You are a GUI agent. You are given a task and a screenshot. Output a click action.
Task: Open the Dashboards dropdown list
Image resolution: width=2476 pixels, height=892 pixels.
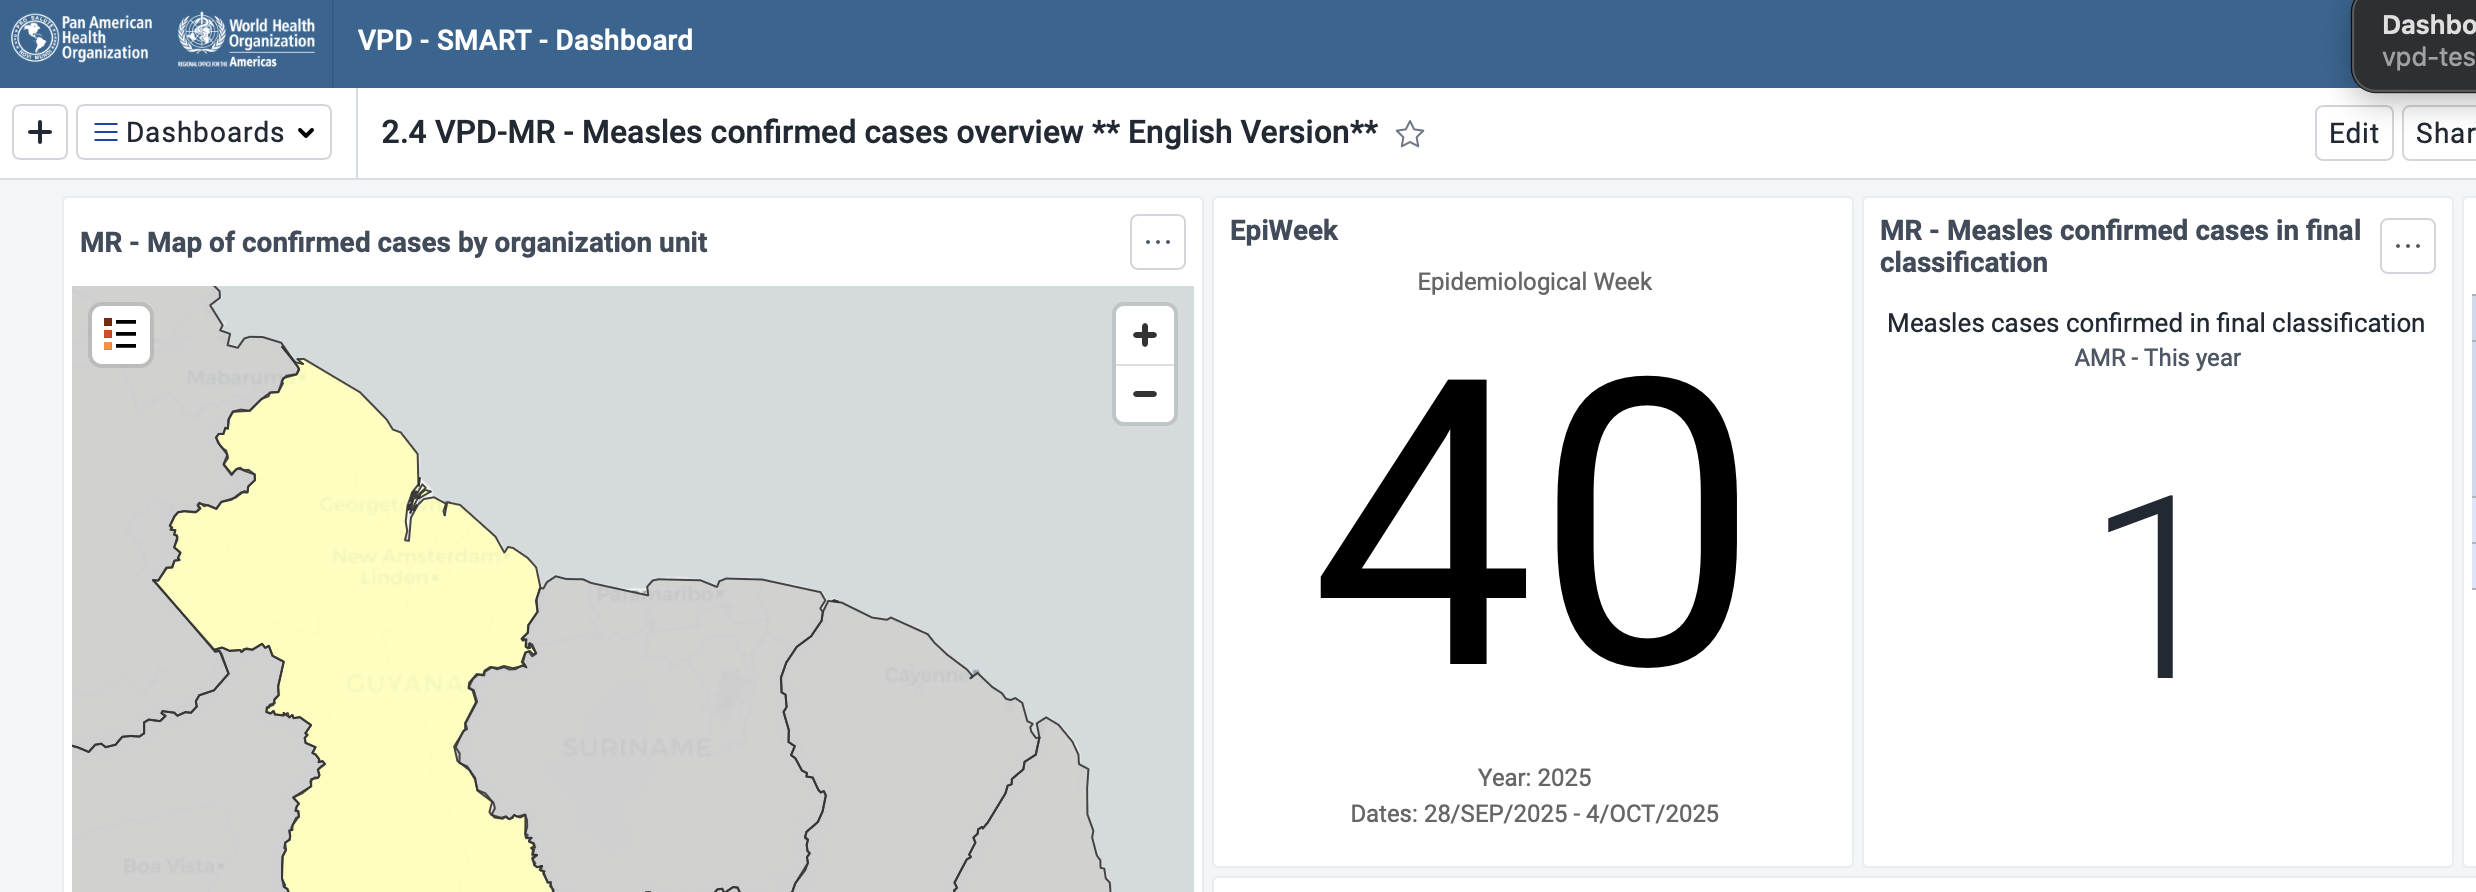point(204,132)
